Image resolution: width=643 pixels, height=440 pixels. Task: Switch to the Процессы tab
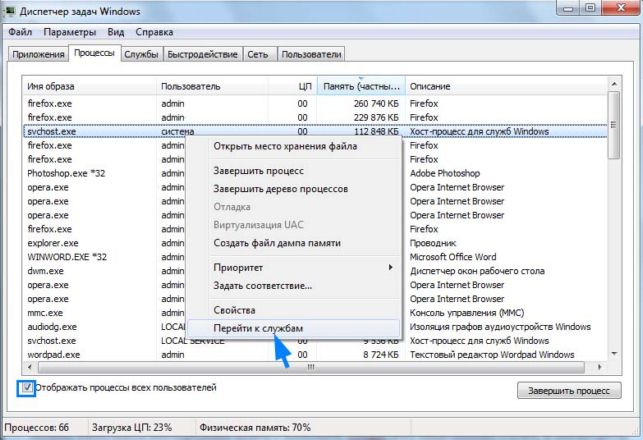coord(94,53)
